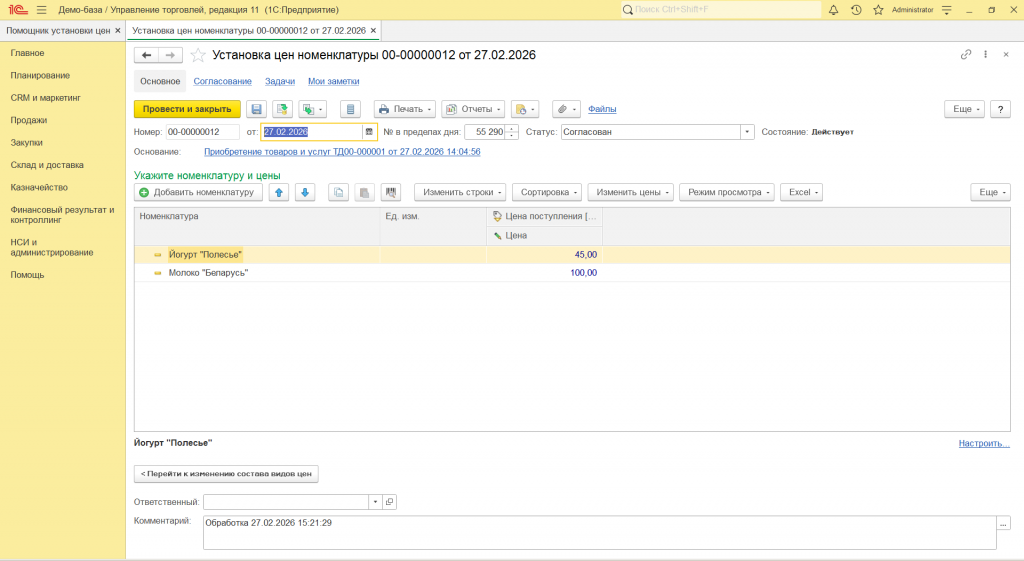Open the Ответственный dropdown arrow

(375, 502)
